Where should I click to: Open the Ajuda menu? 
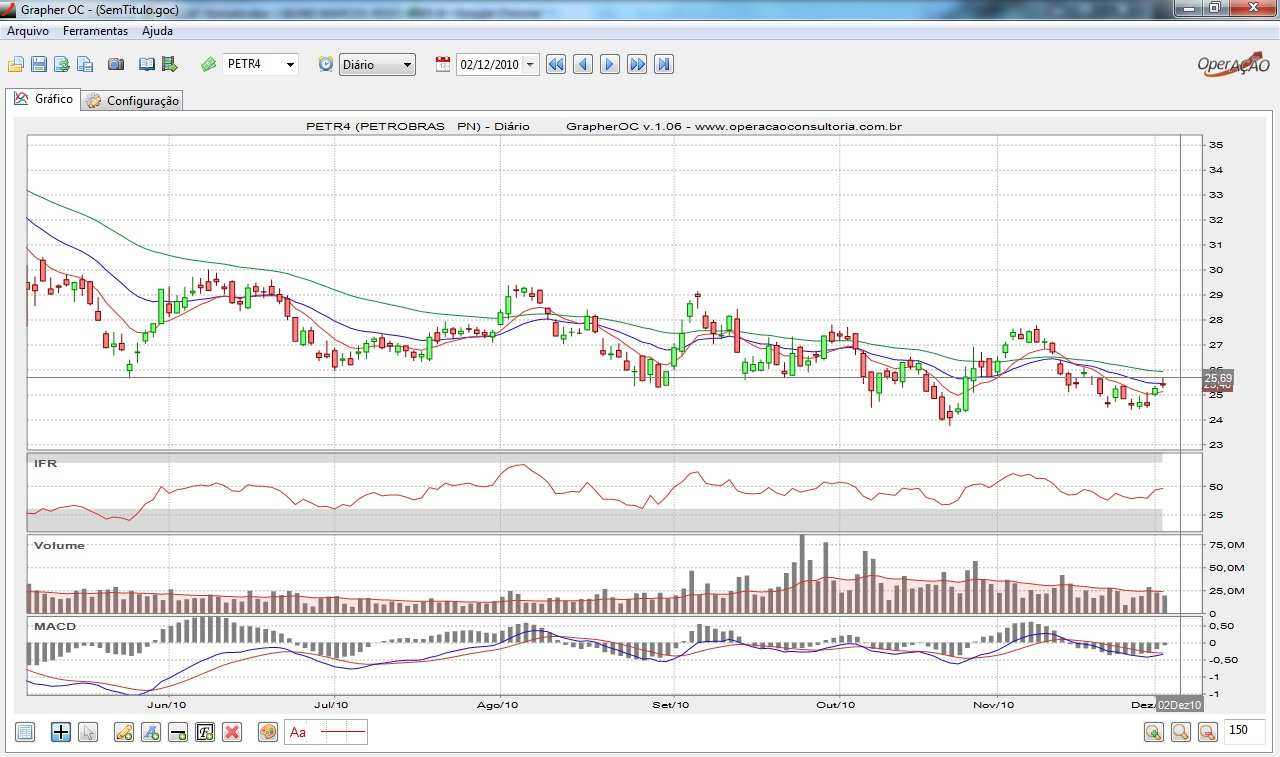click(157, 31)
